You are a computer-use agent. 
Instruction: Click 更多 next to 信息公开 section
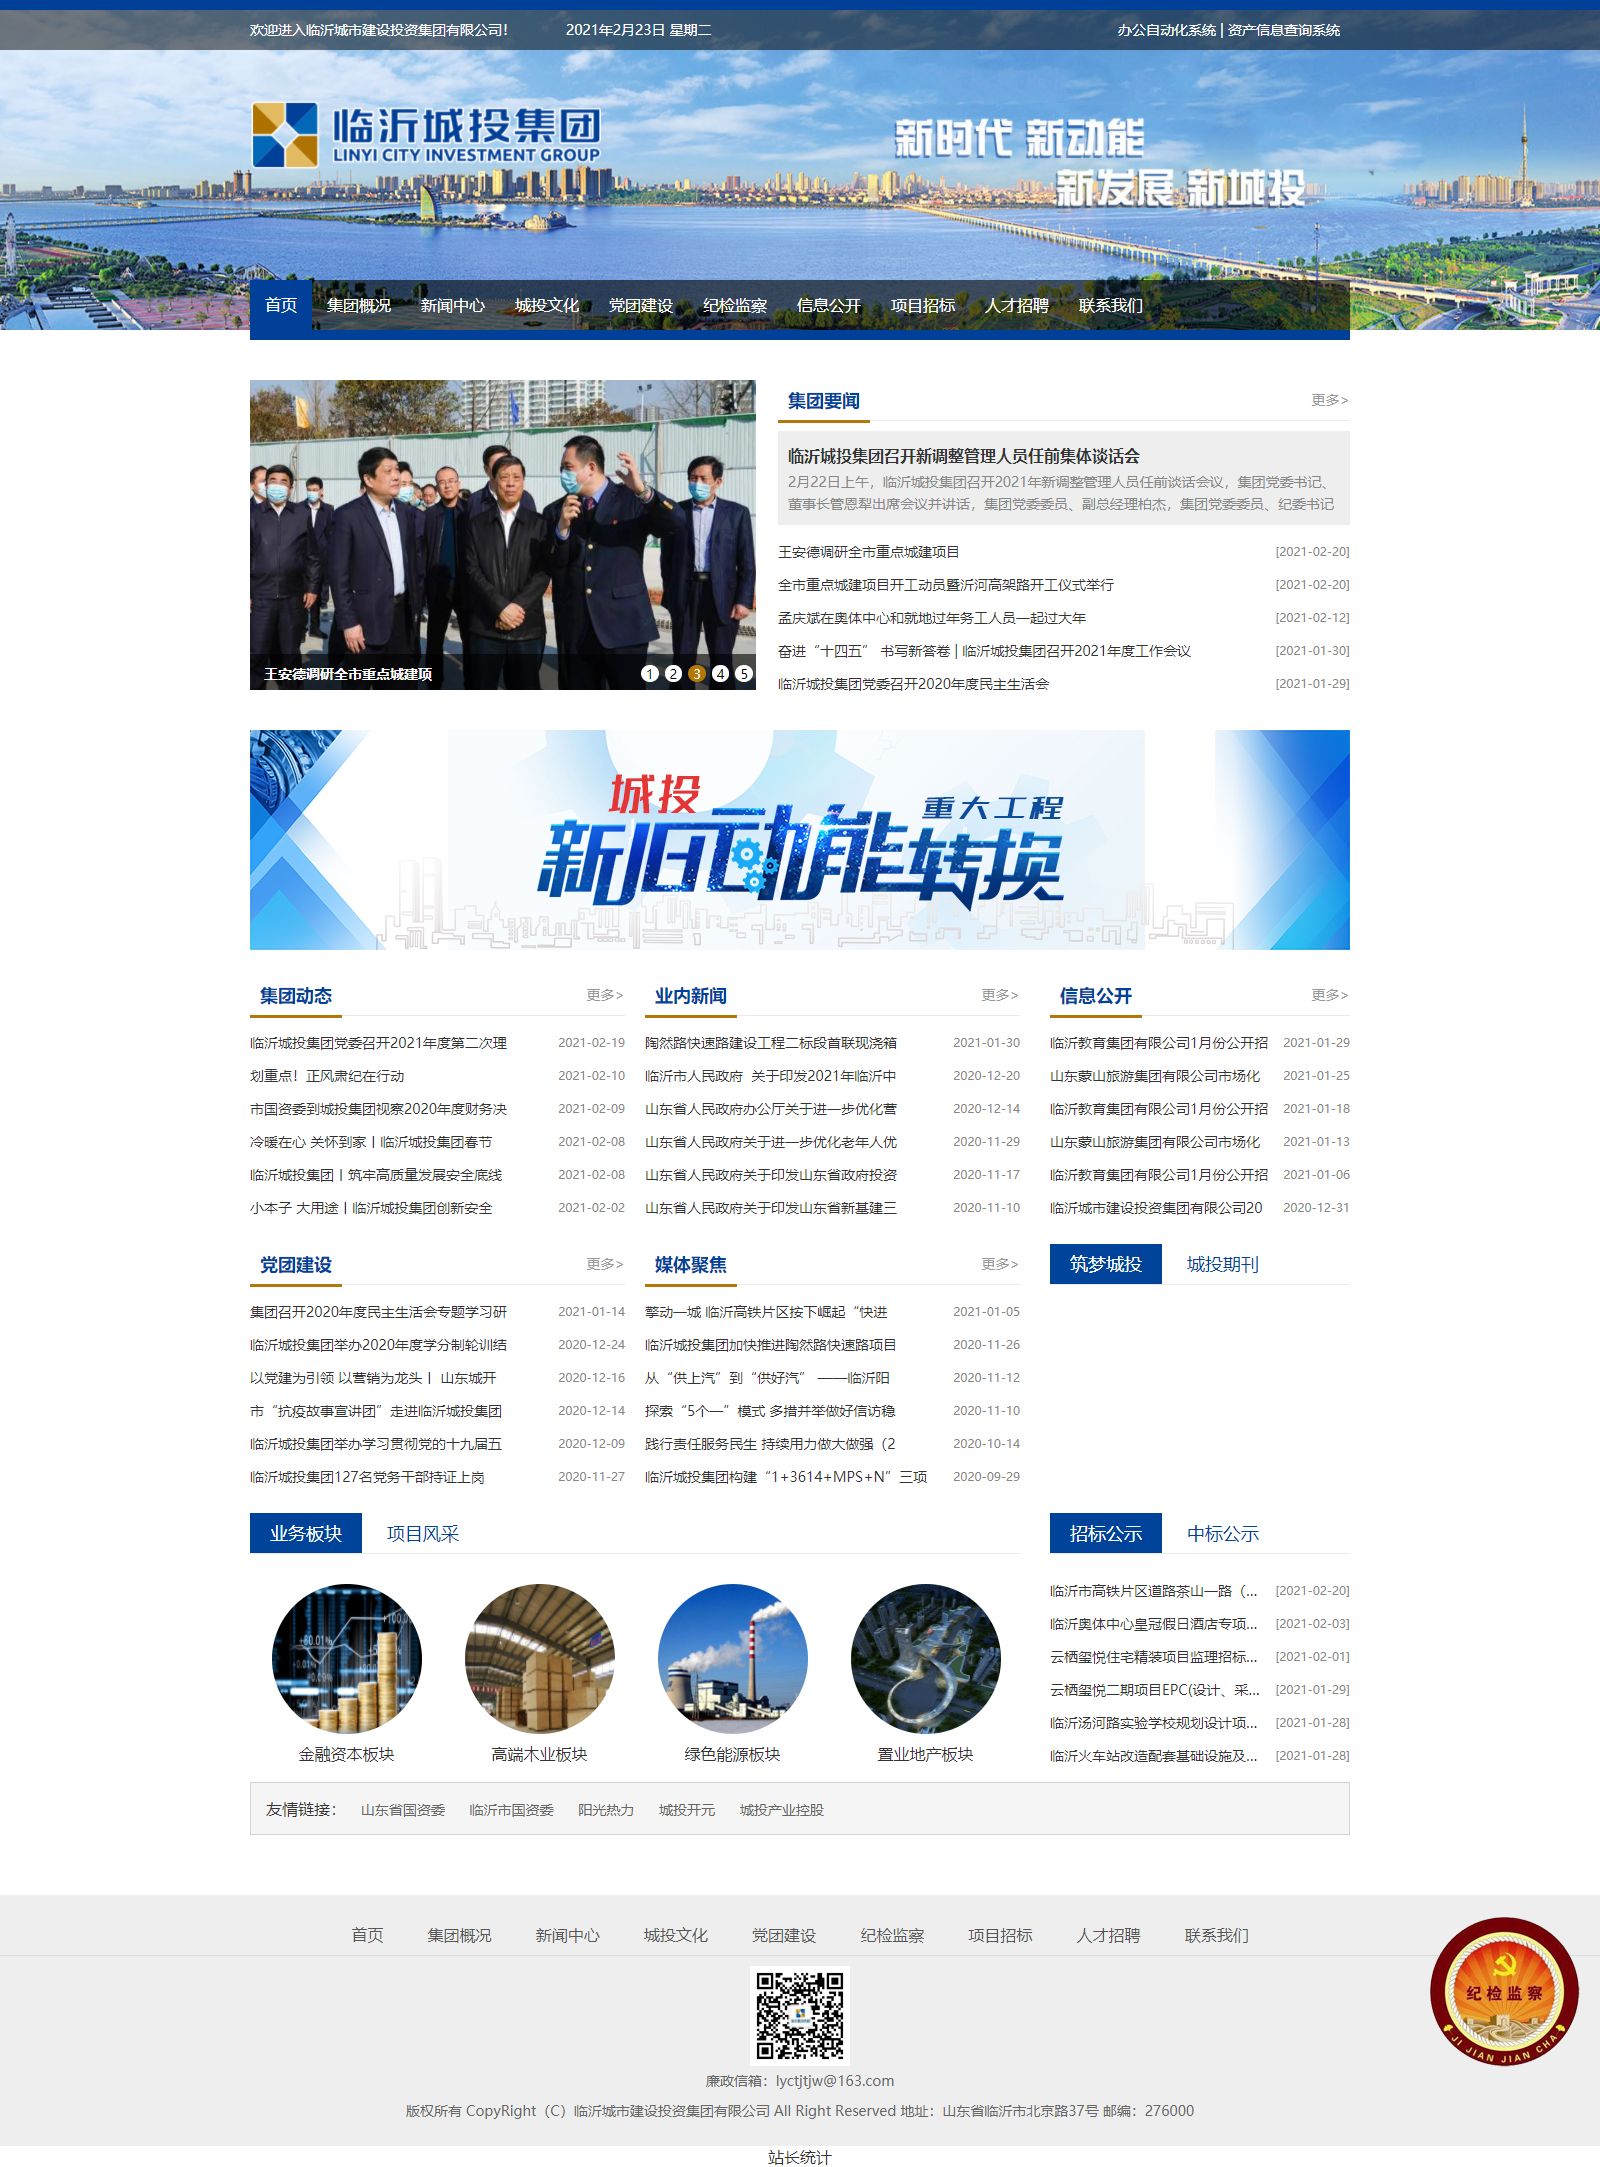pyautogui.click(x=1330, y=995)
